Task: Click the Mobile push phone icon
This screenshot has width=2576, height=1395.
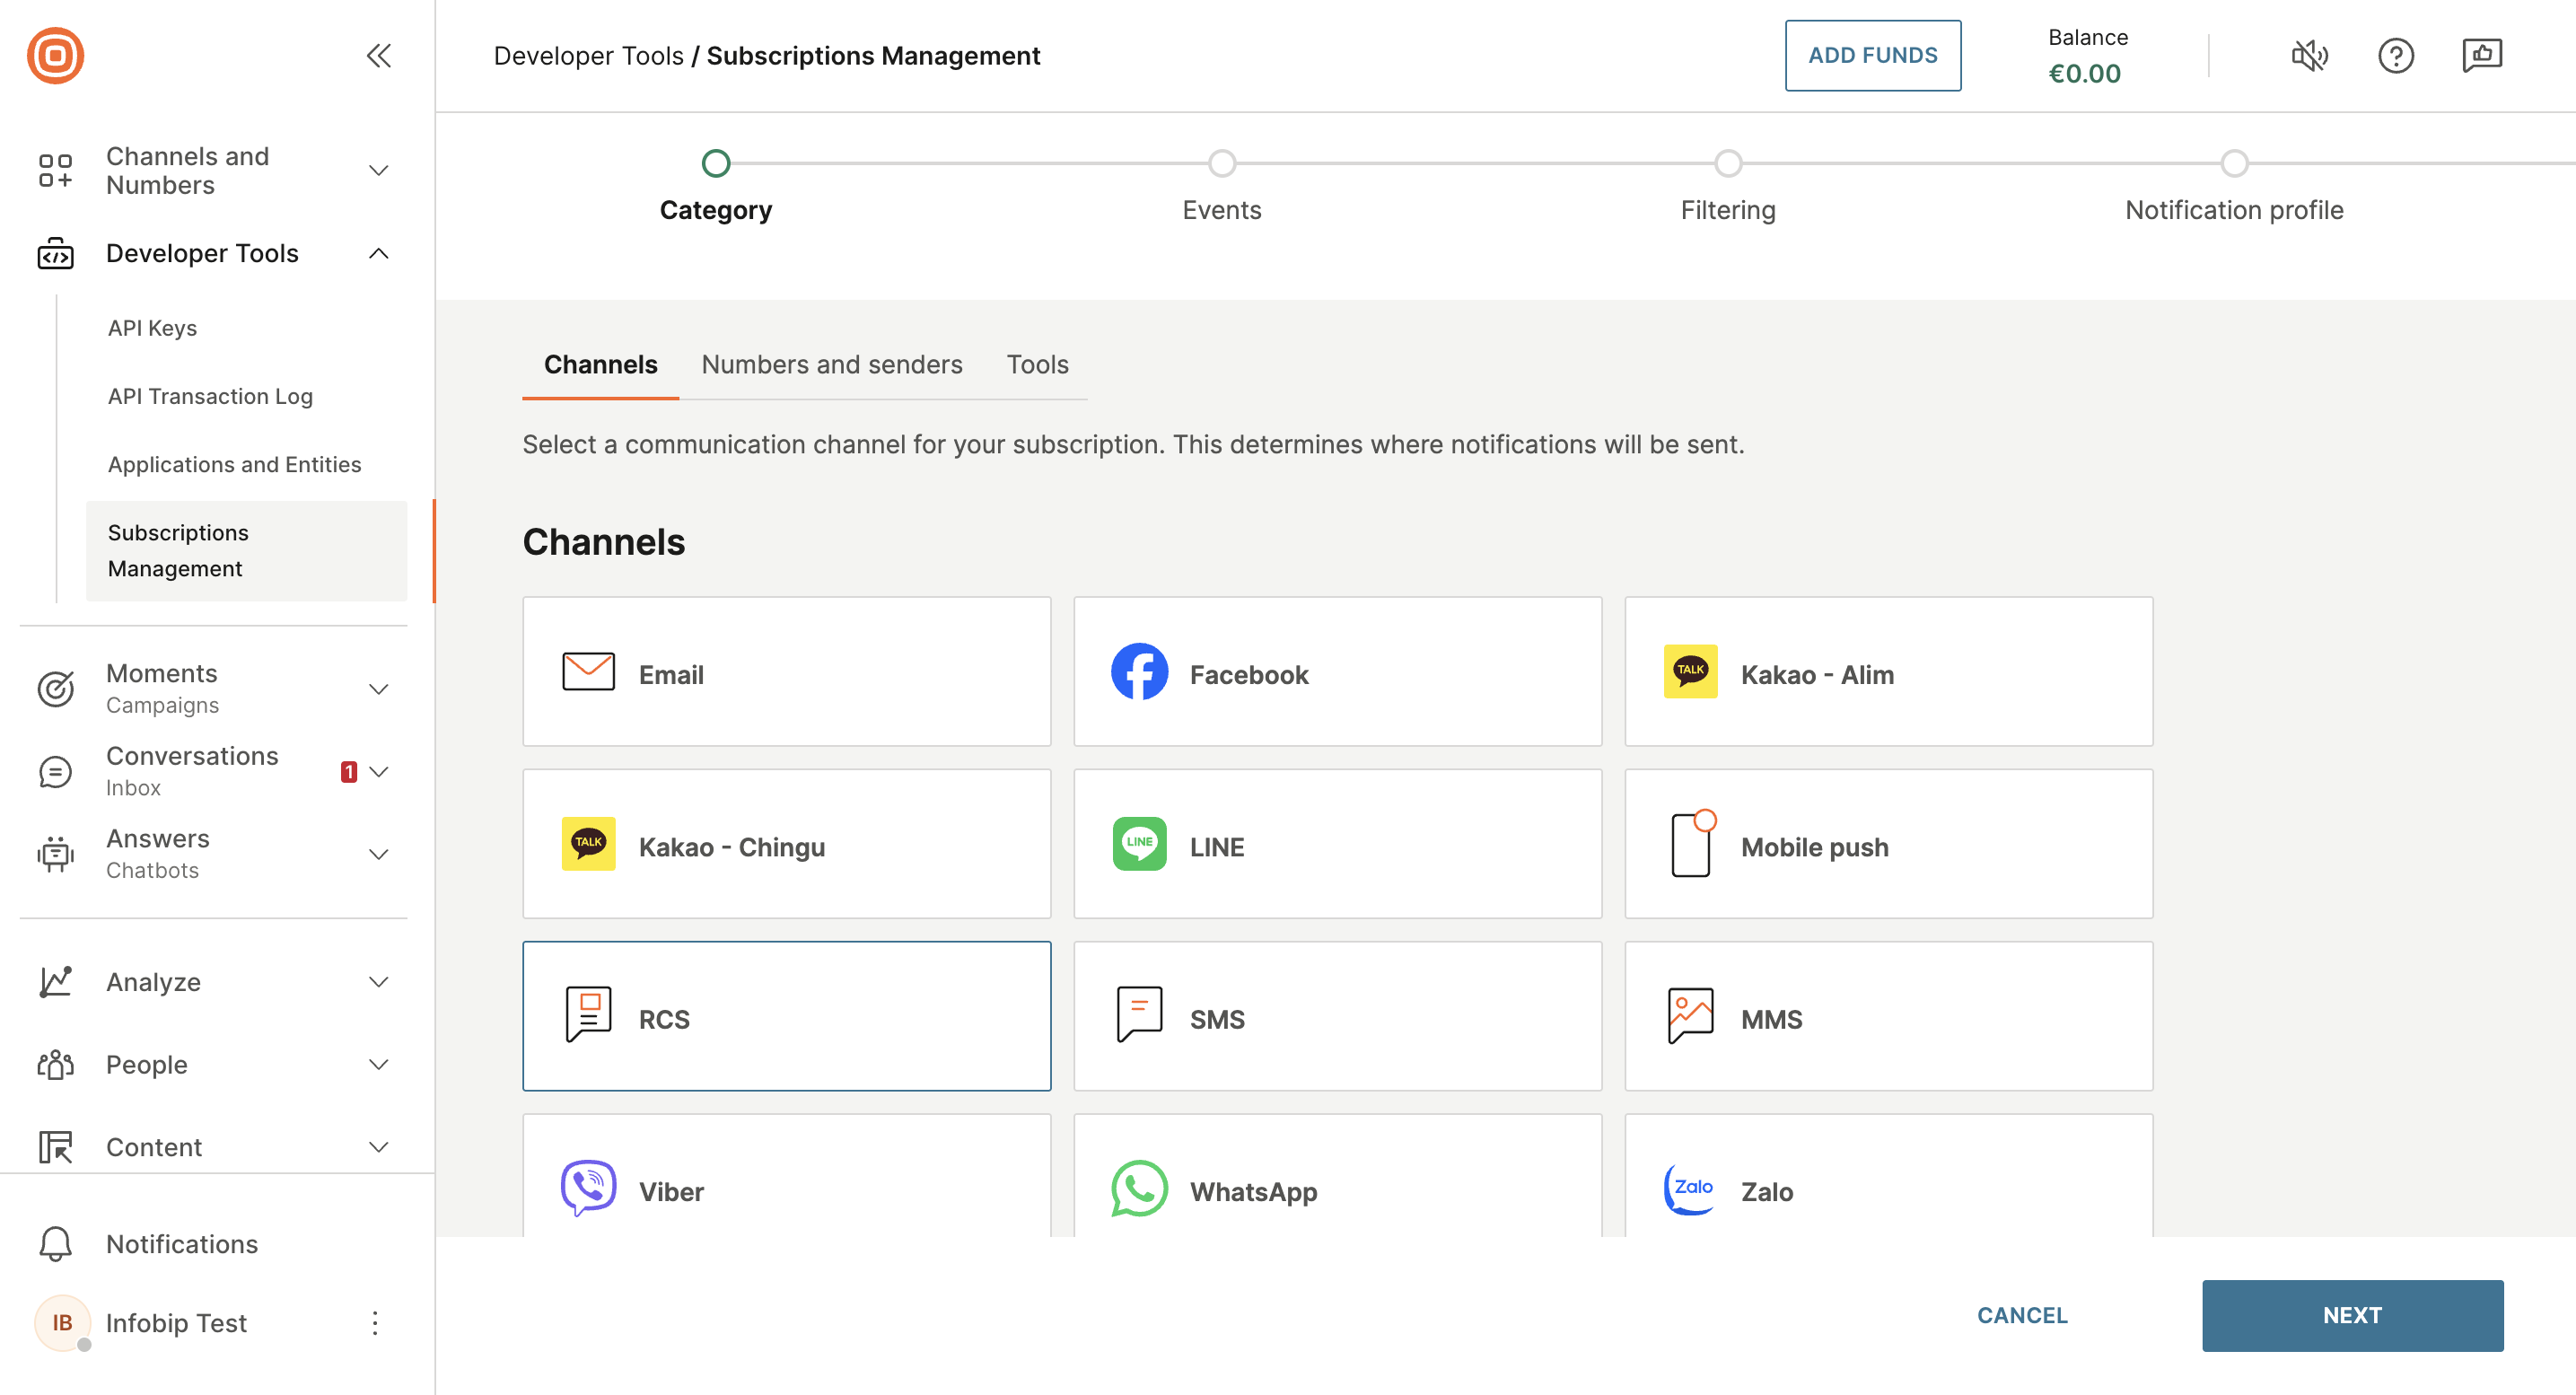Action: 1693,844
